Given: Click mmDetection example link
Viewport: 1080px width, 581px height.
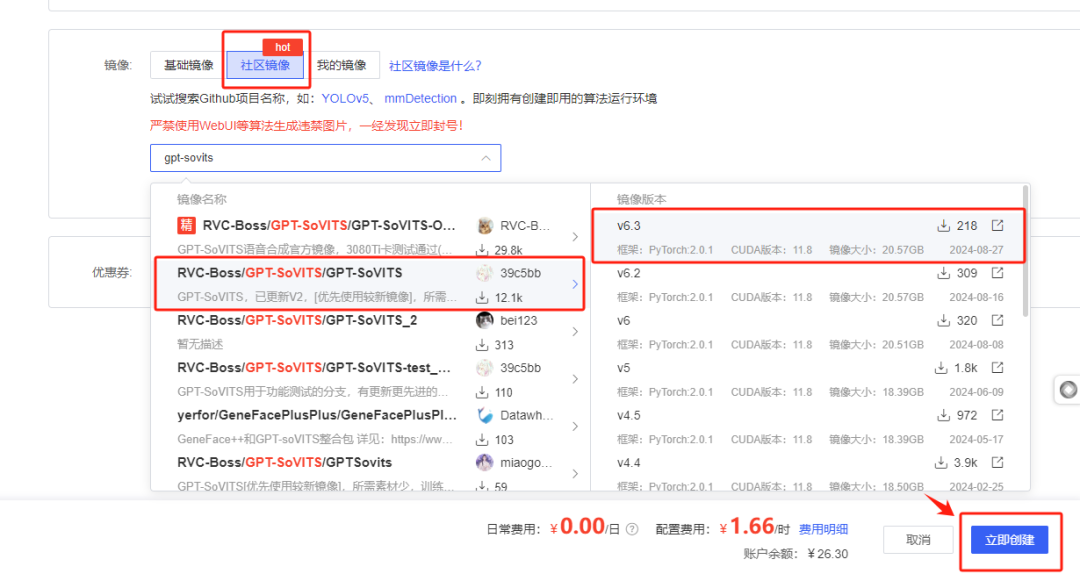Looking at the screenshot, I should pyautogui.click(x=420, y=98).
